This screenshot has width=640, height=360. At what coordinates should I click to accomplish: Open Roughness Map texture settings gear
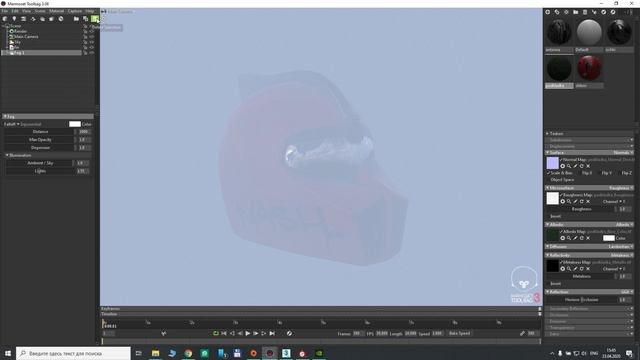(562, 202)
